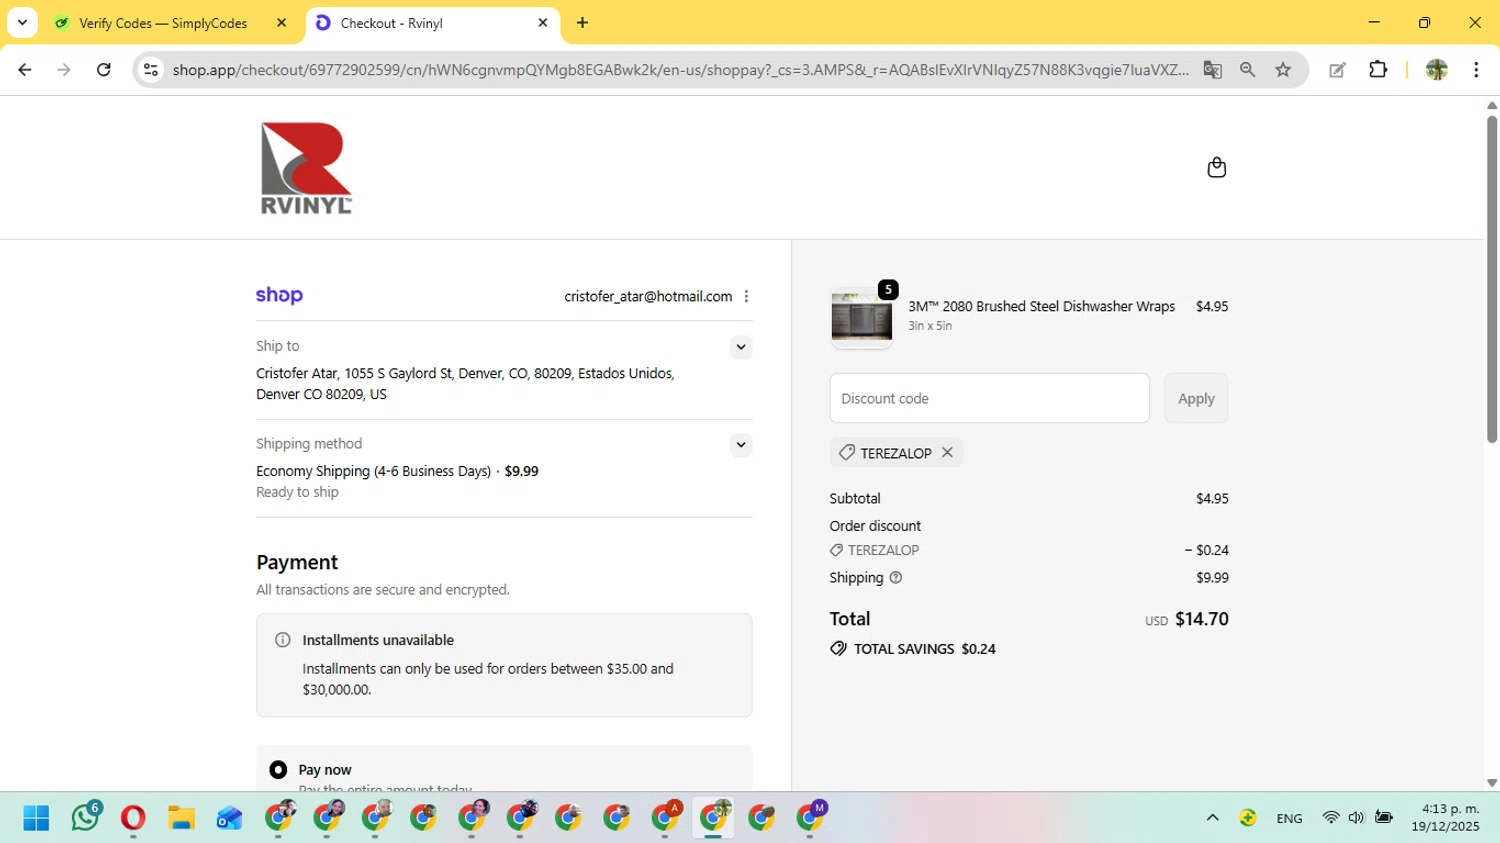Open the volume control in system tray
Image resolution: width=1500 pixels, height=843 pixels.
point(1356,818)
